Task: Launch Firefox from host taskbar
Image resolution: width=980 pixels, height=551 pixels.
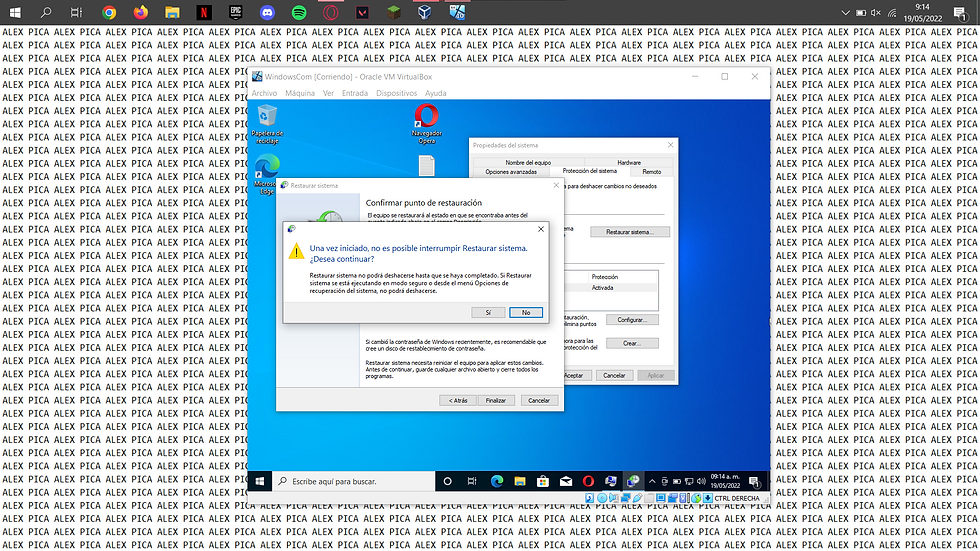Action: pos(141,12)
